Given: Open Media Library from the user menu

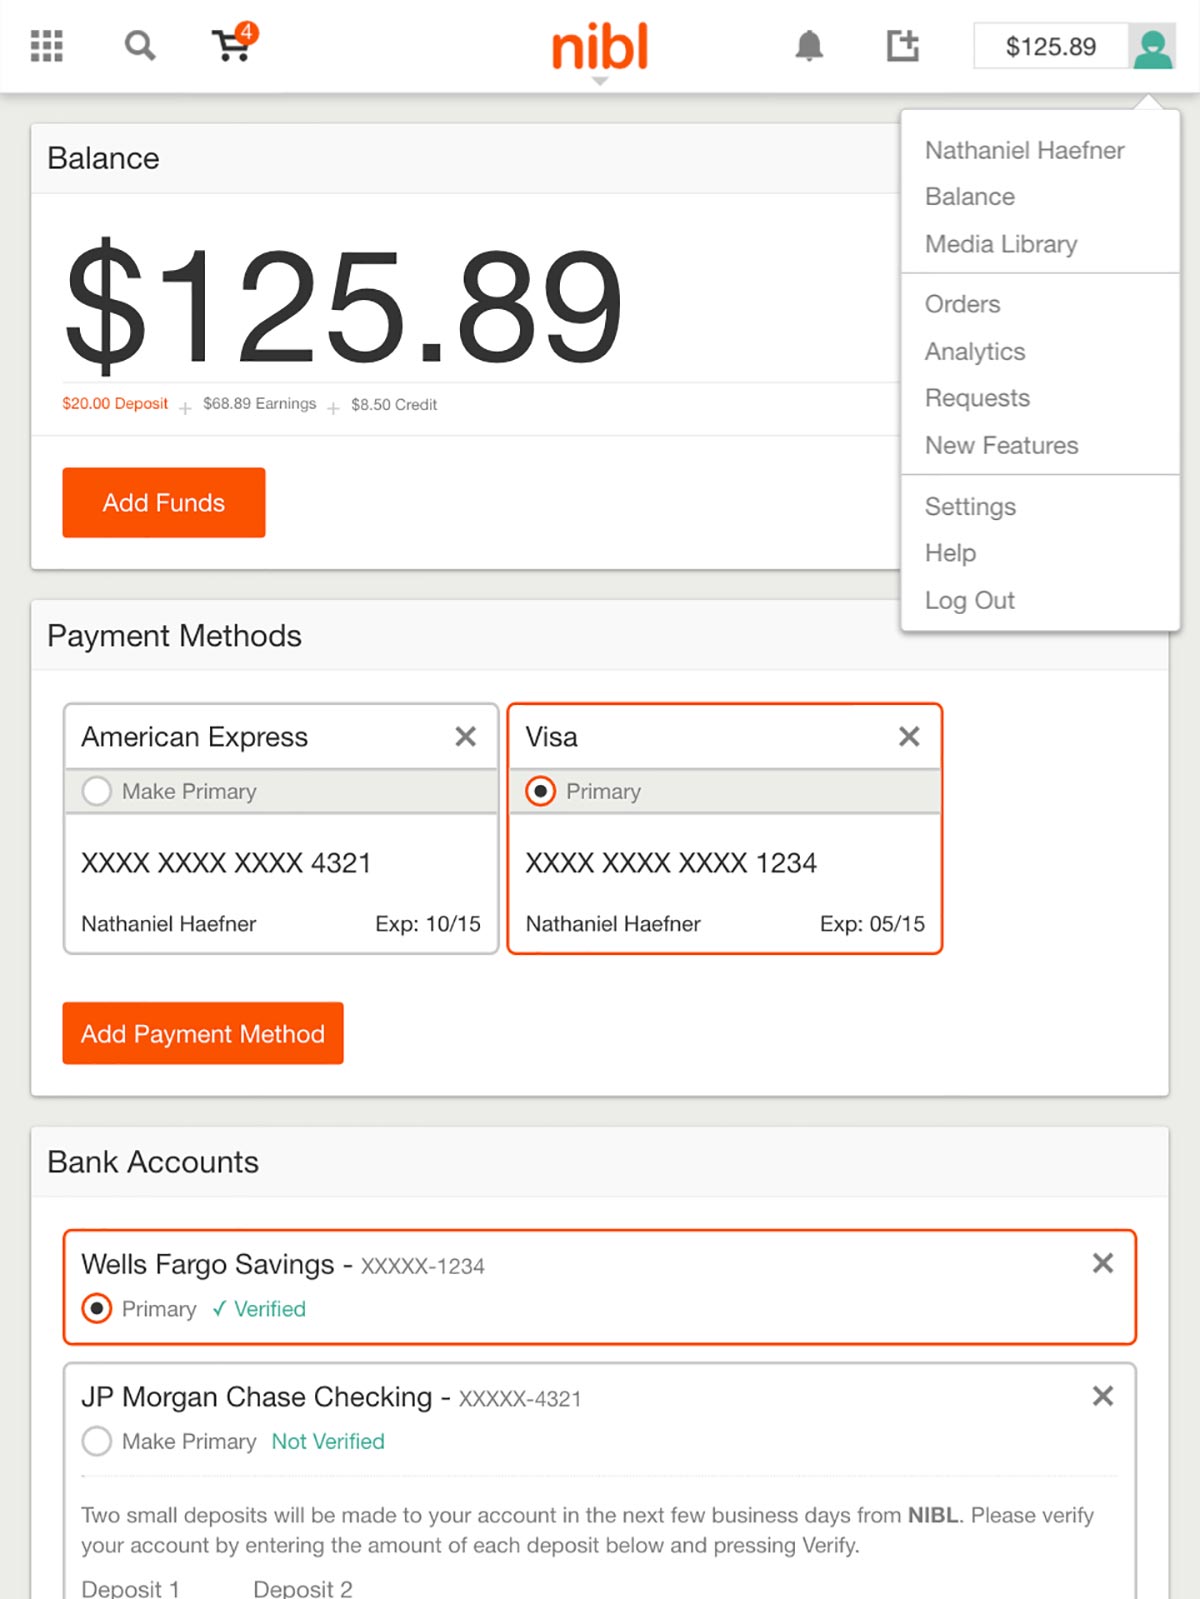Looking at the screenshot, I should point(1001,244).
